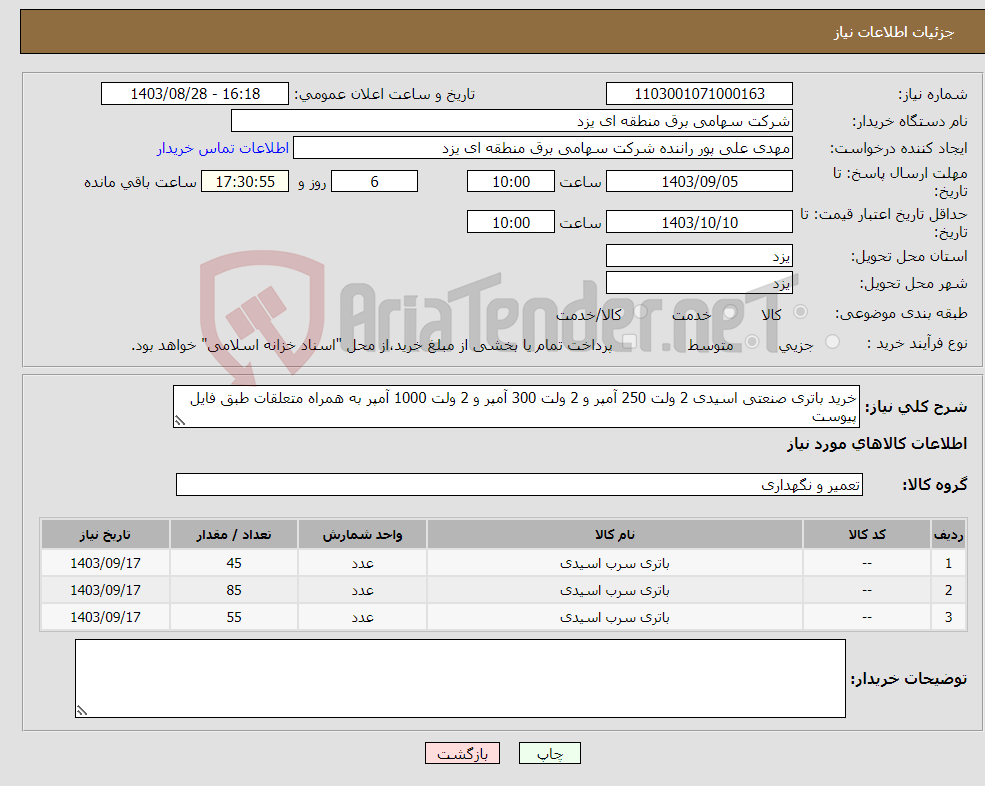
Task: Click the جزئیات اطلاعات نیاز page header
Action: tap(893, 32)
